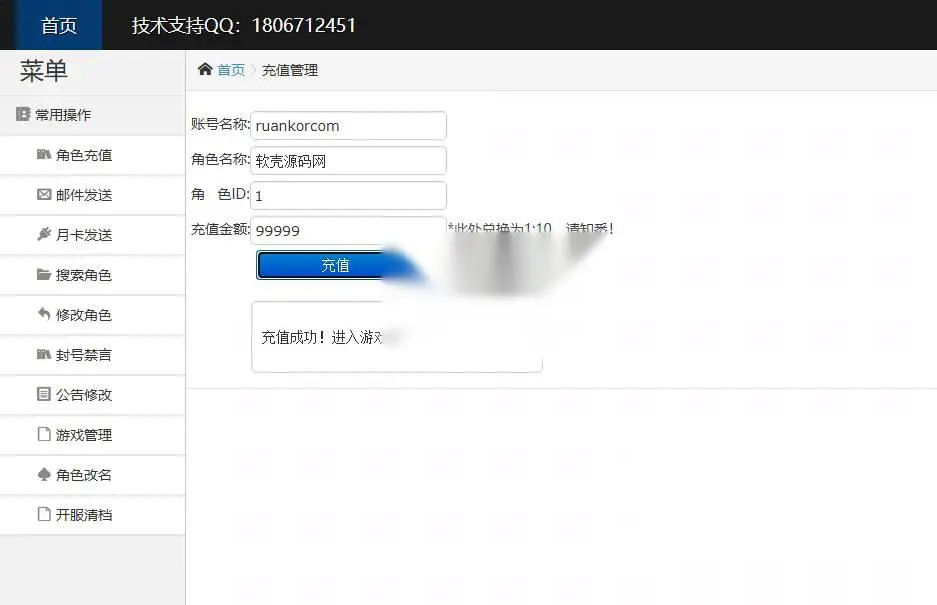Click the 充值管理 breadcrumb text
The height and width of the screenshot is (605, 937).
click(x=290, y=71)
